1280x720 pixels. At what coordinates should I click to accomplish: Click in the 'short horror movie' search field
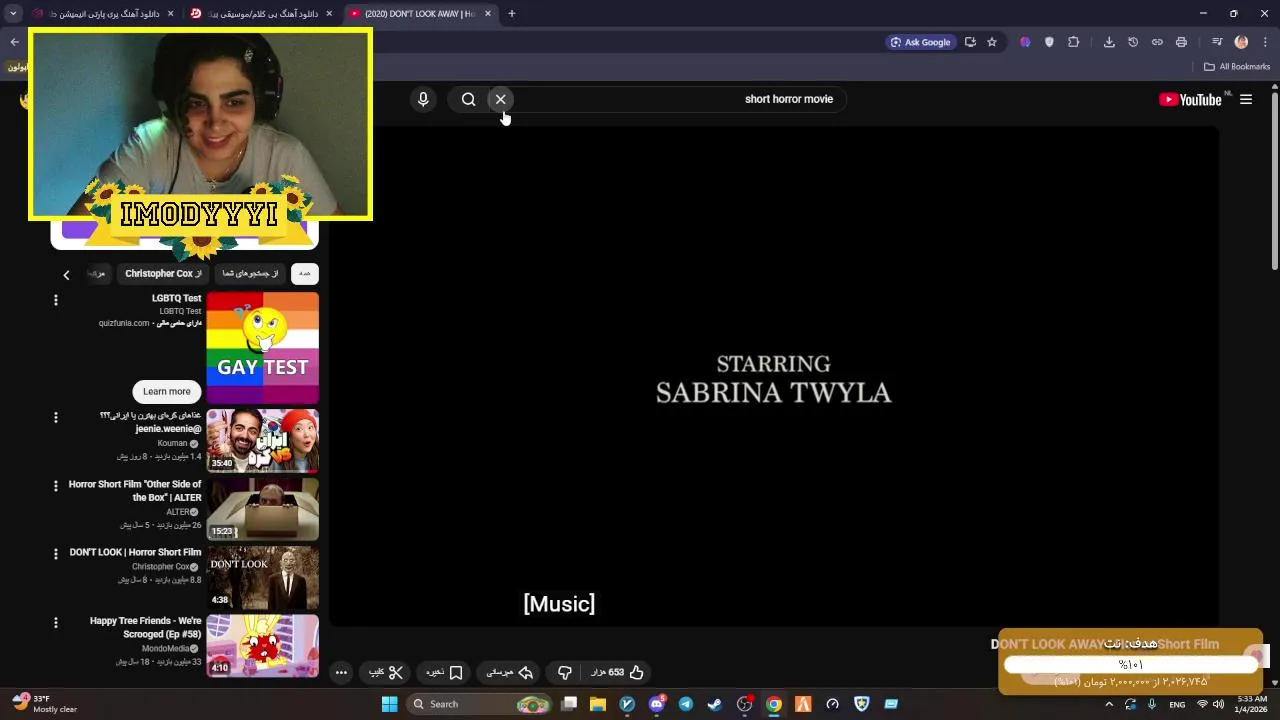(680, 99)
